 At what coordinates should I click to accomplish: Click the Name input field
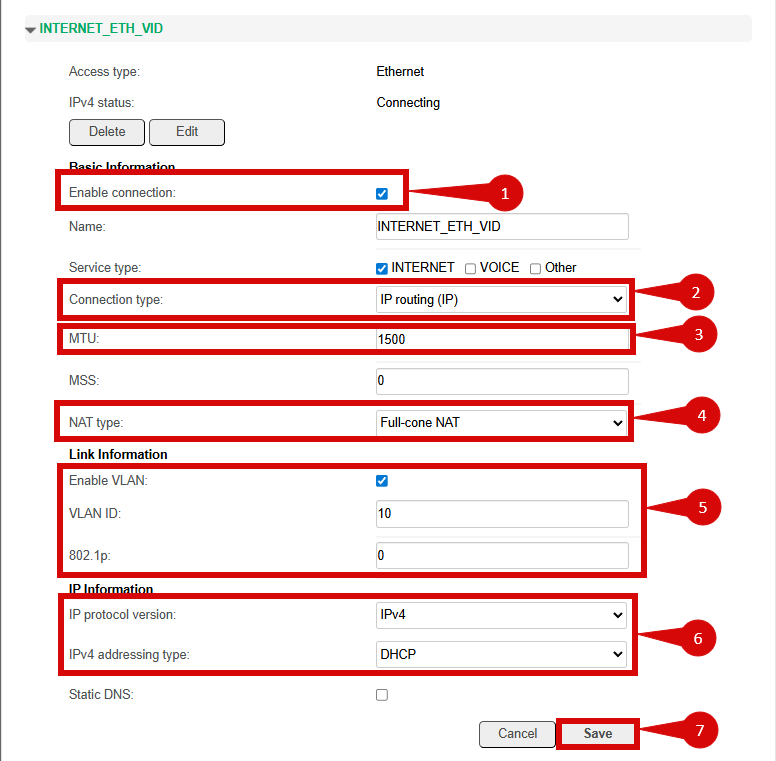point(502,227)
